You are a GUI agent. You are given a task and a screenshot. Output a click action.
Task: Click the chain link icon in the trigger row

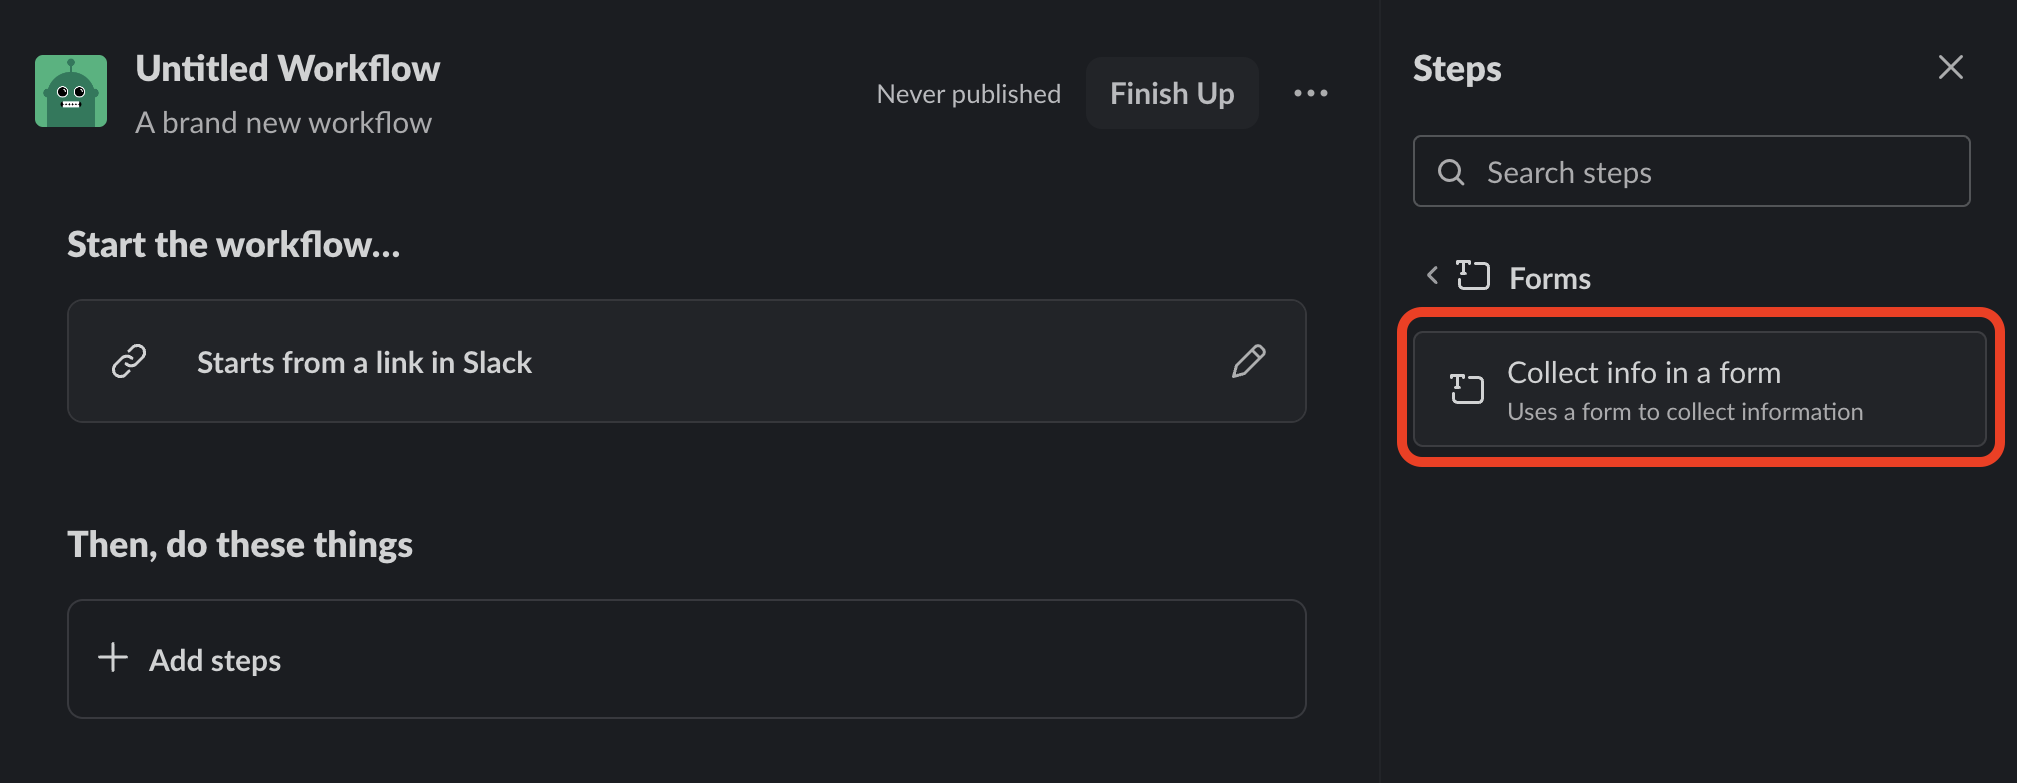click(130, 361)
